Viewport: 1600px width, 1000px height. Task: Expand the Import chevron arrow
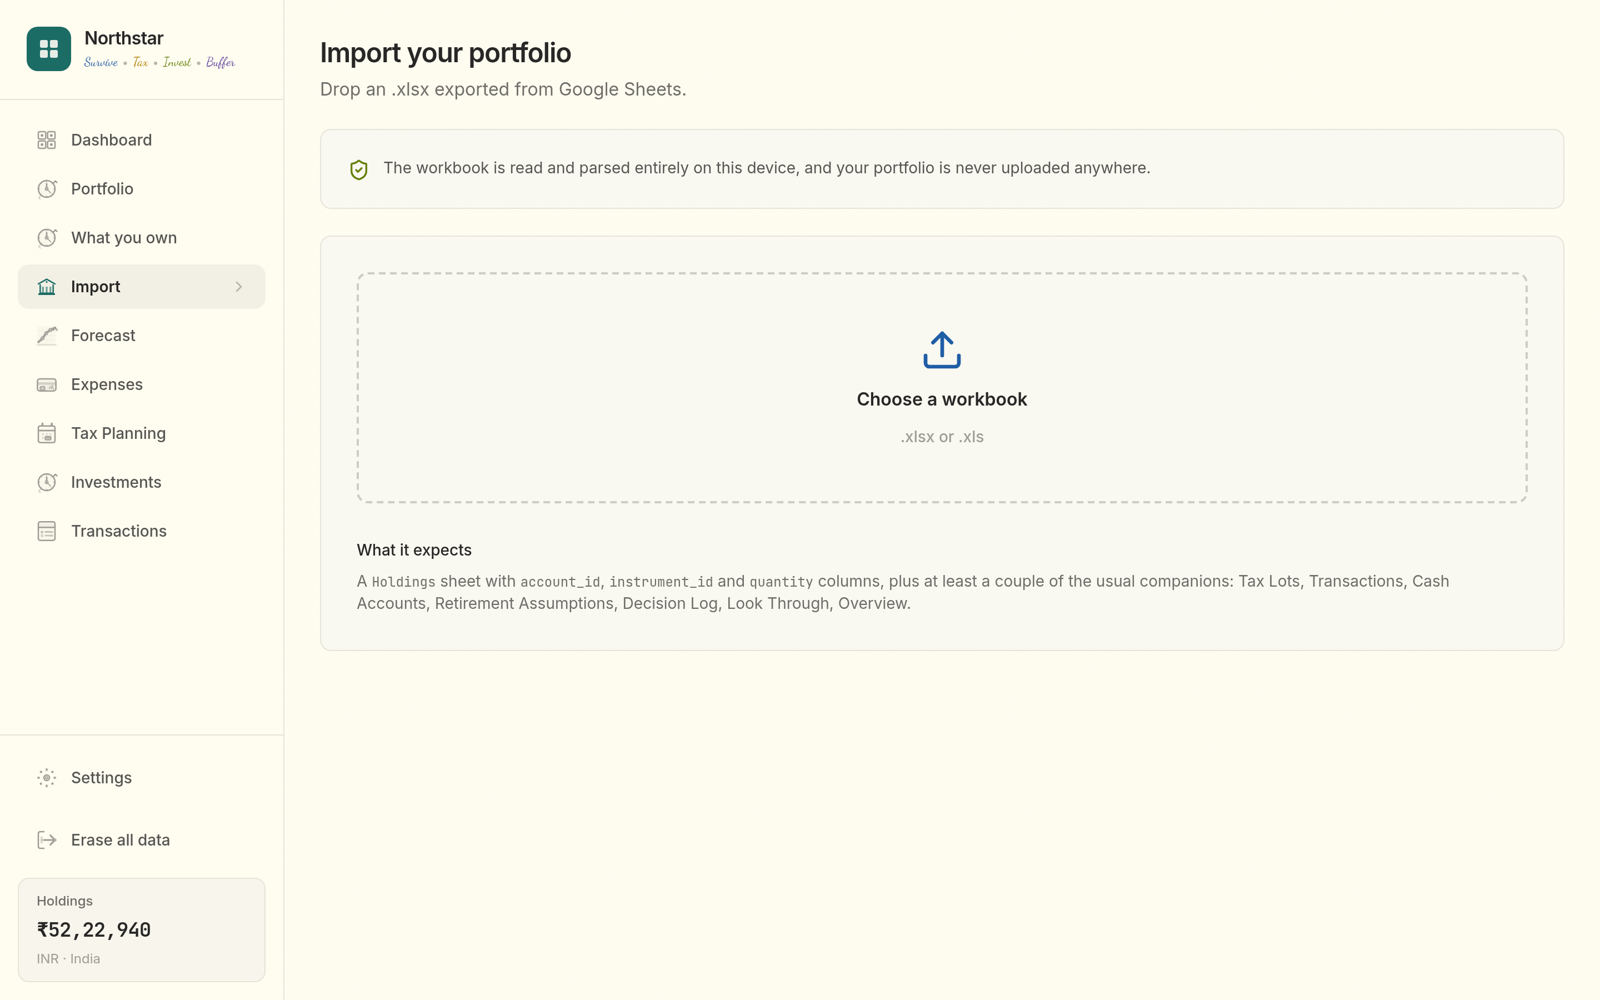click(239, 287)
